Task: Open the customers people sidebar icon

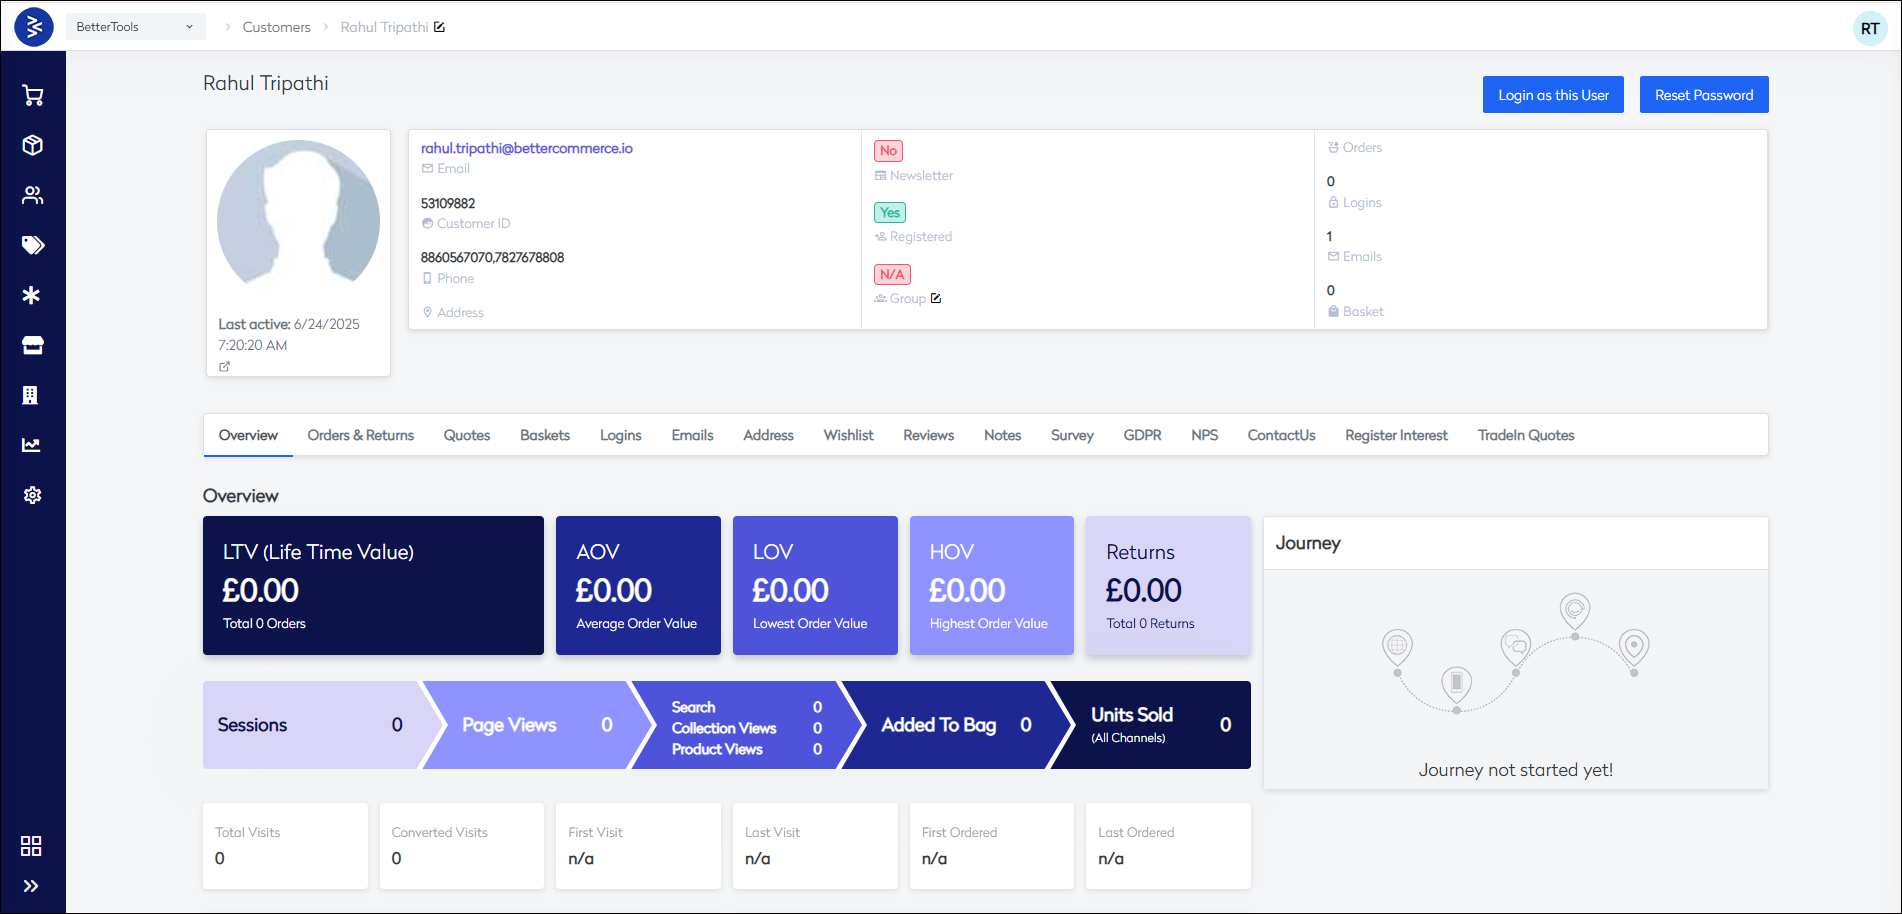Action: pos(32,195)
